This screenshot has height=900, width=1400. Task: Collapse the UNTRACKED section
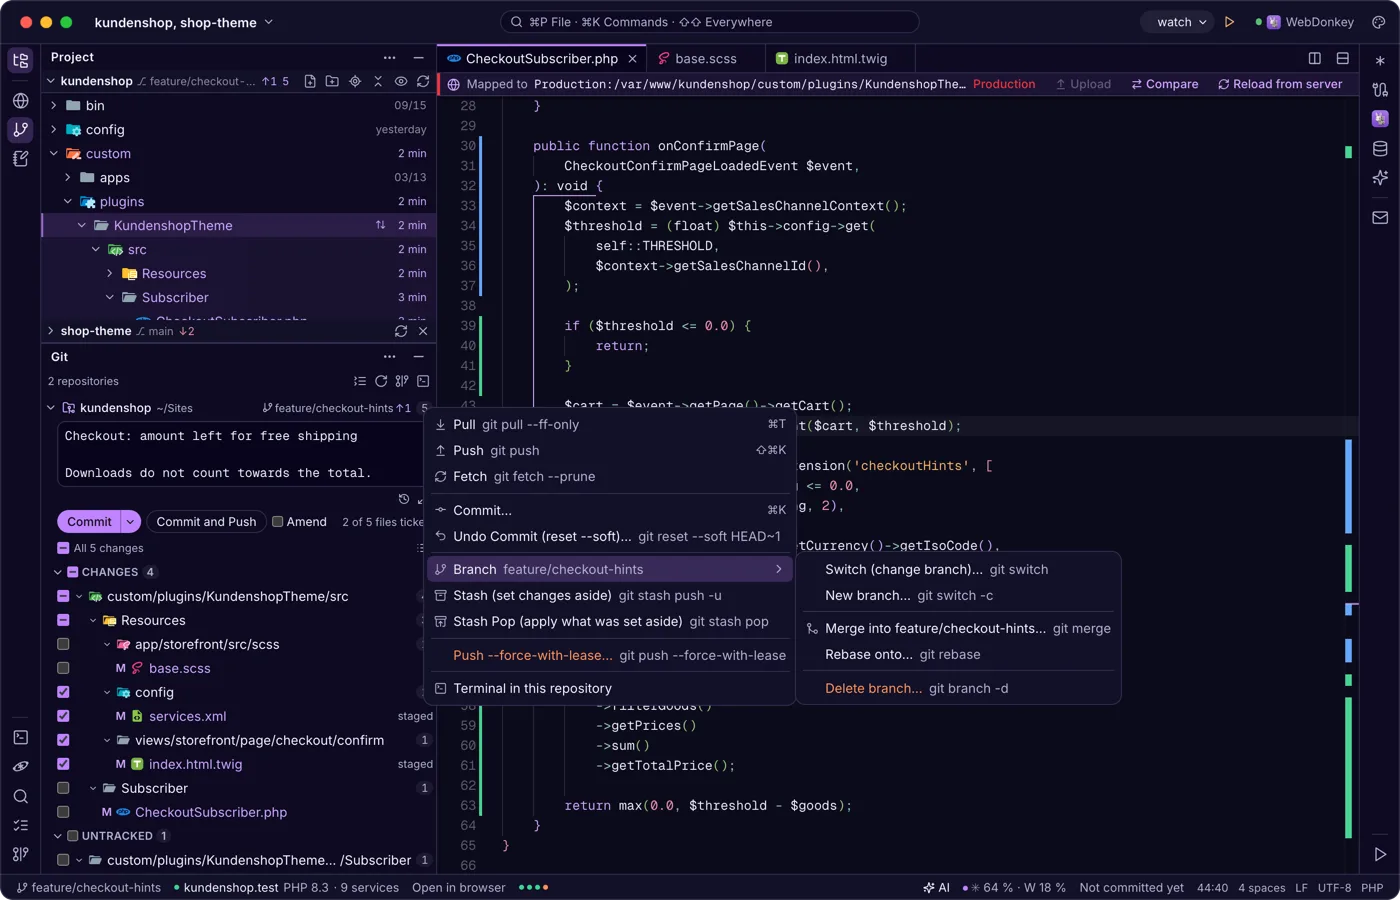pos(57,836)
